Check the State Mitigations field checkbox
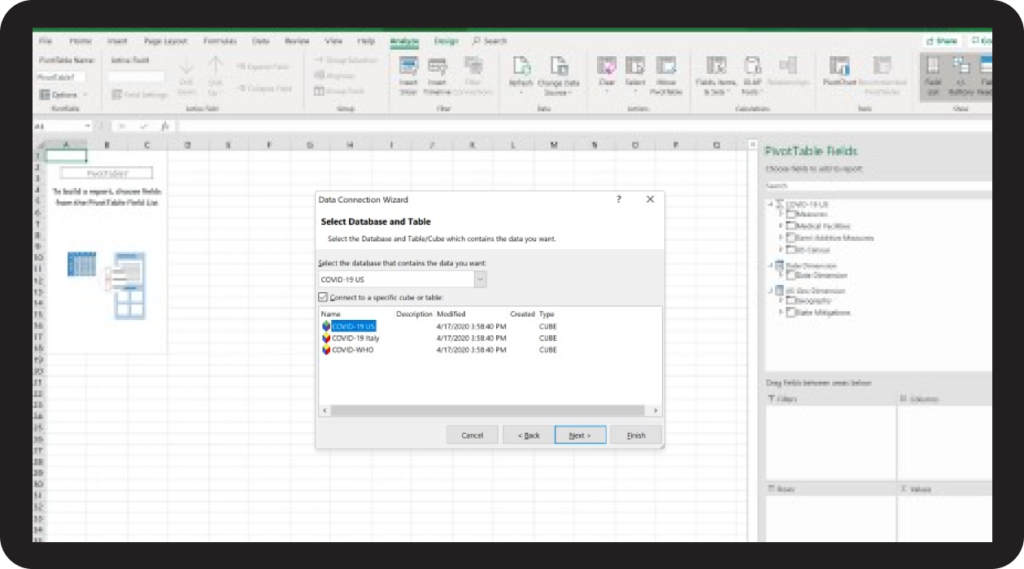 click(x=791, y=312)
